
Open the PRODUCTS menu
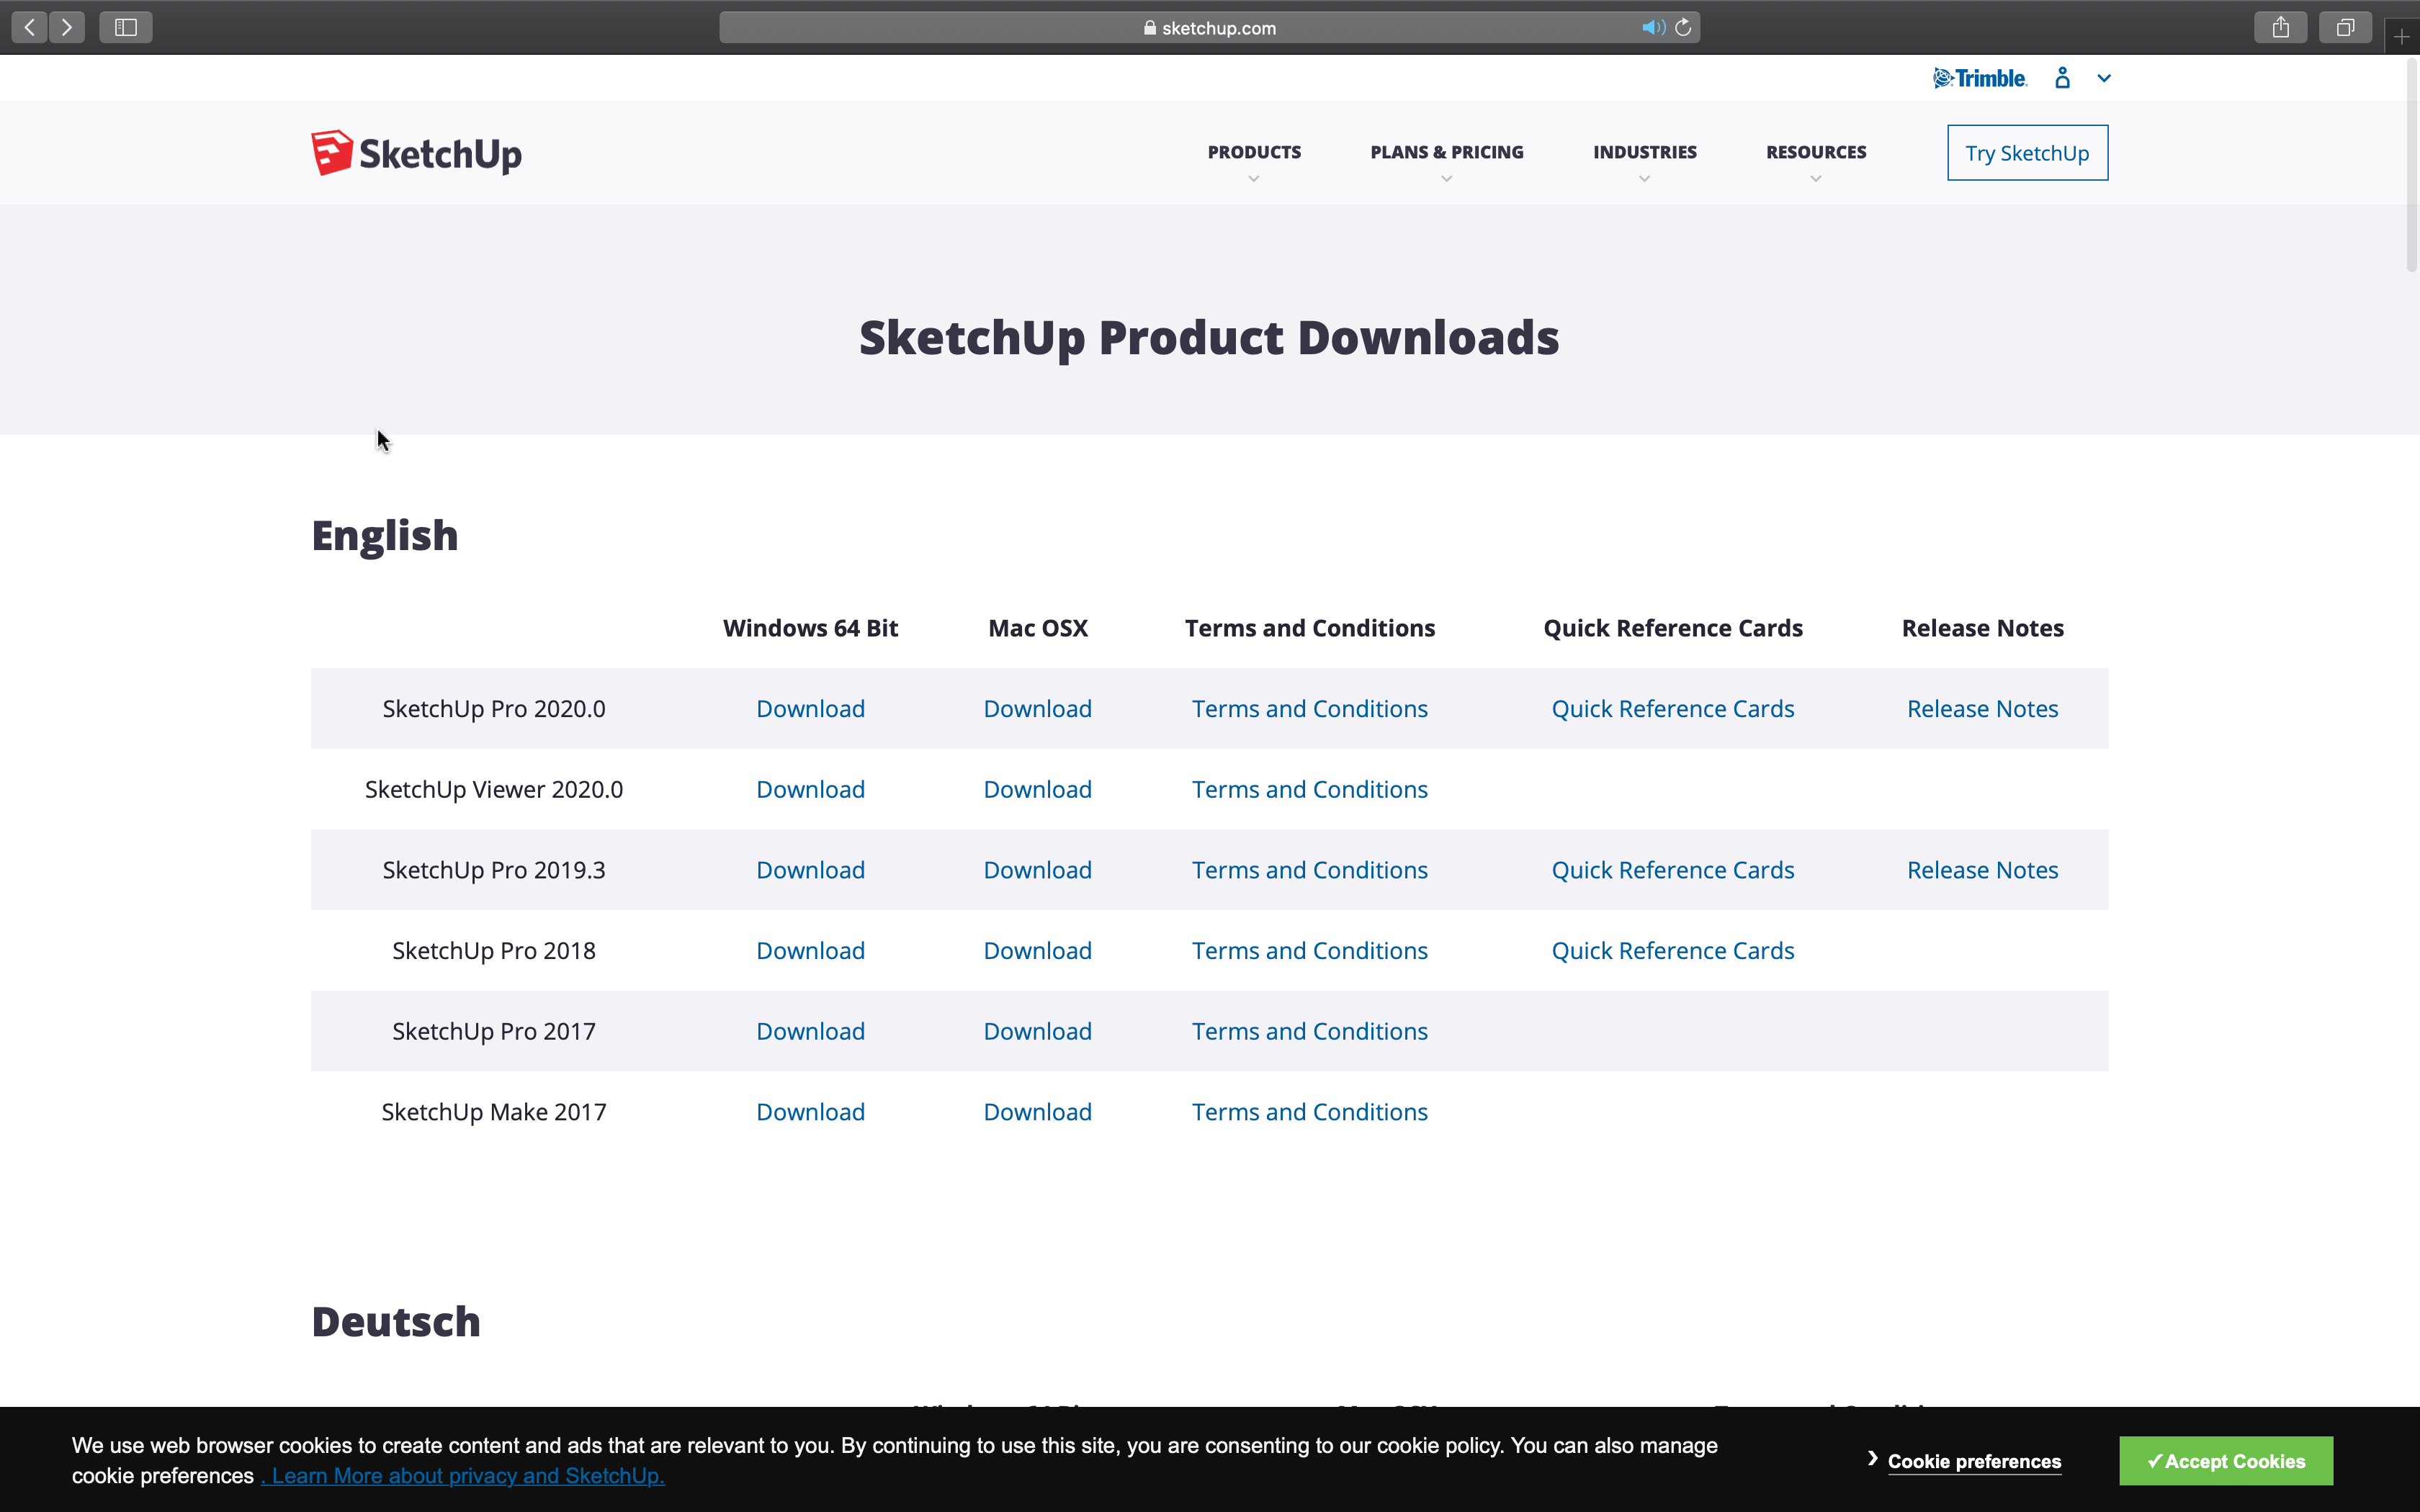pos(1254,152)
